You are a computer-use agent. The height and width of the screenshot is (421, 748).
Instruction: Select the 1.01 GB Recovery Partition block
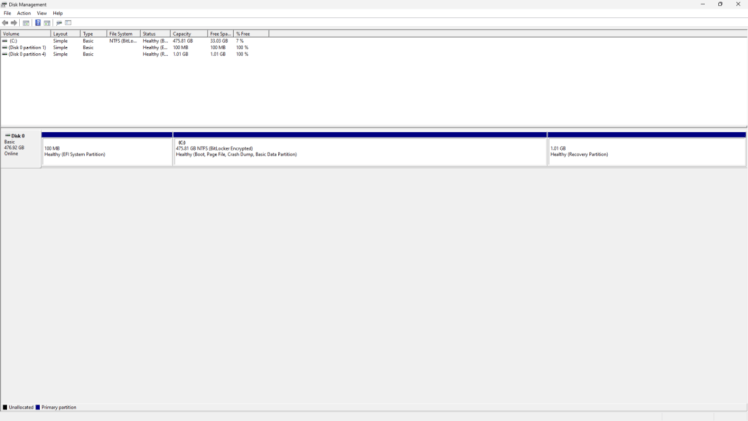click(646, 152)
